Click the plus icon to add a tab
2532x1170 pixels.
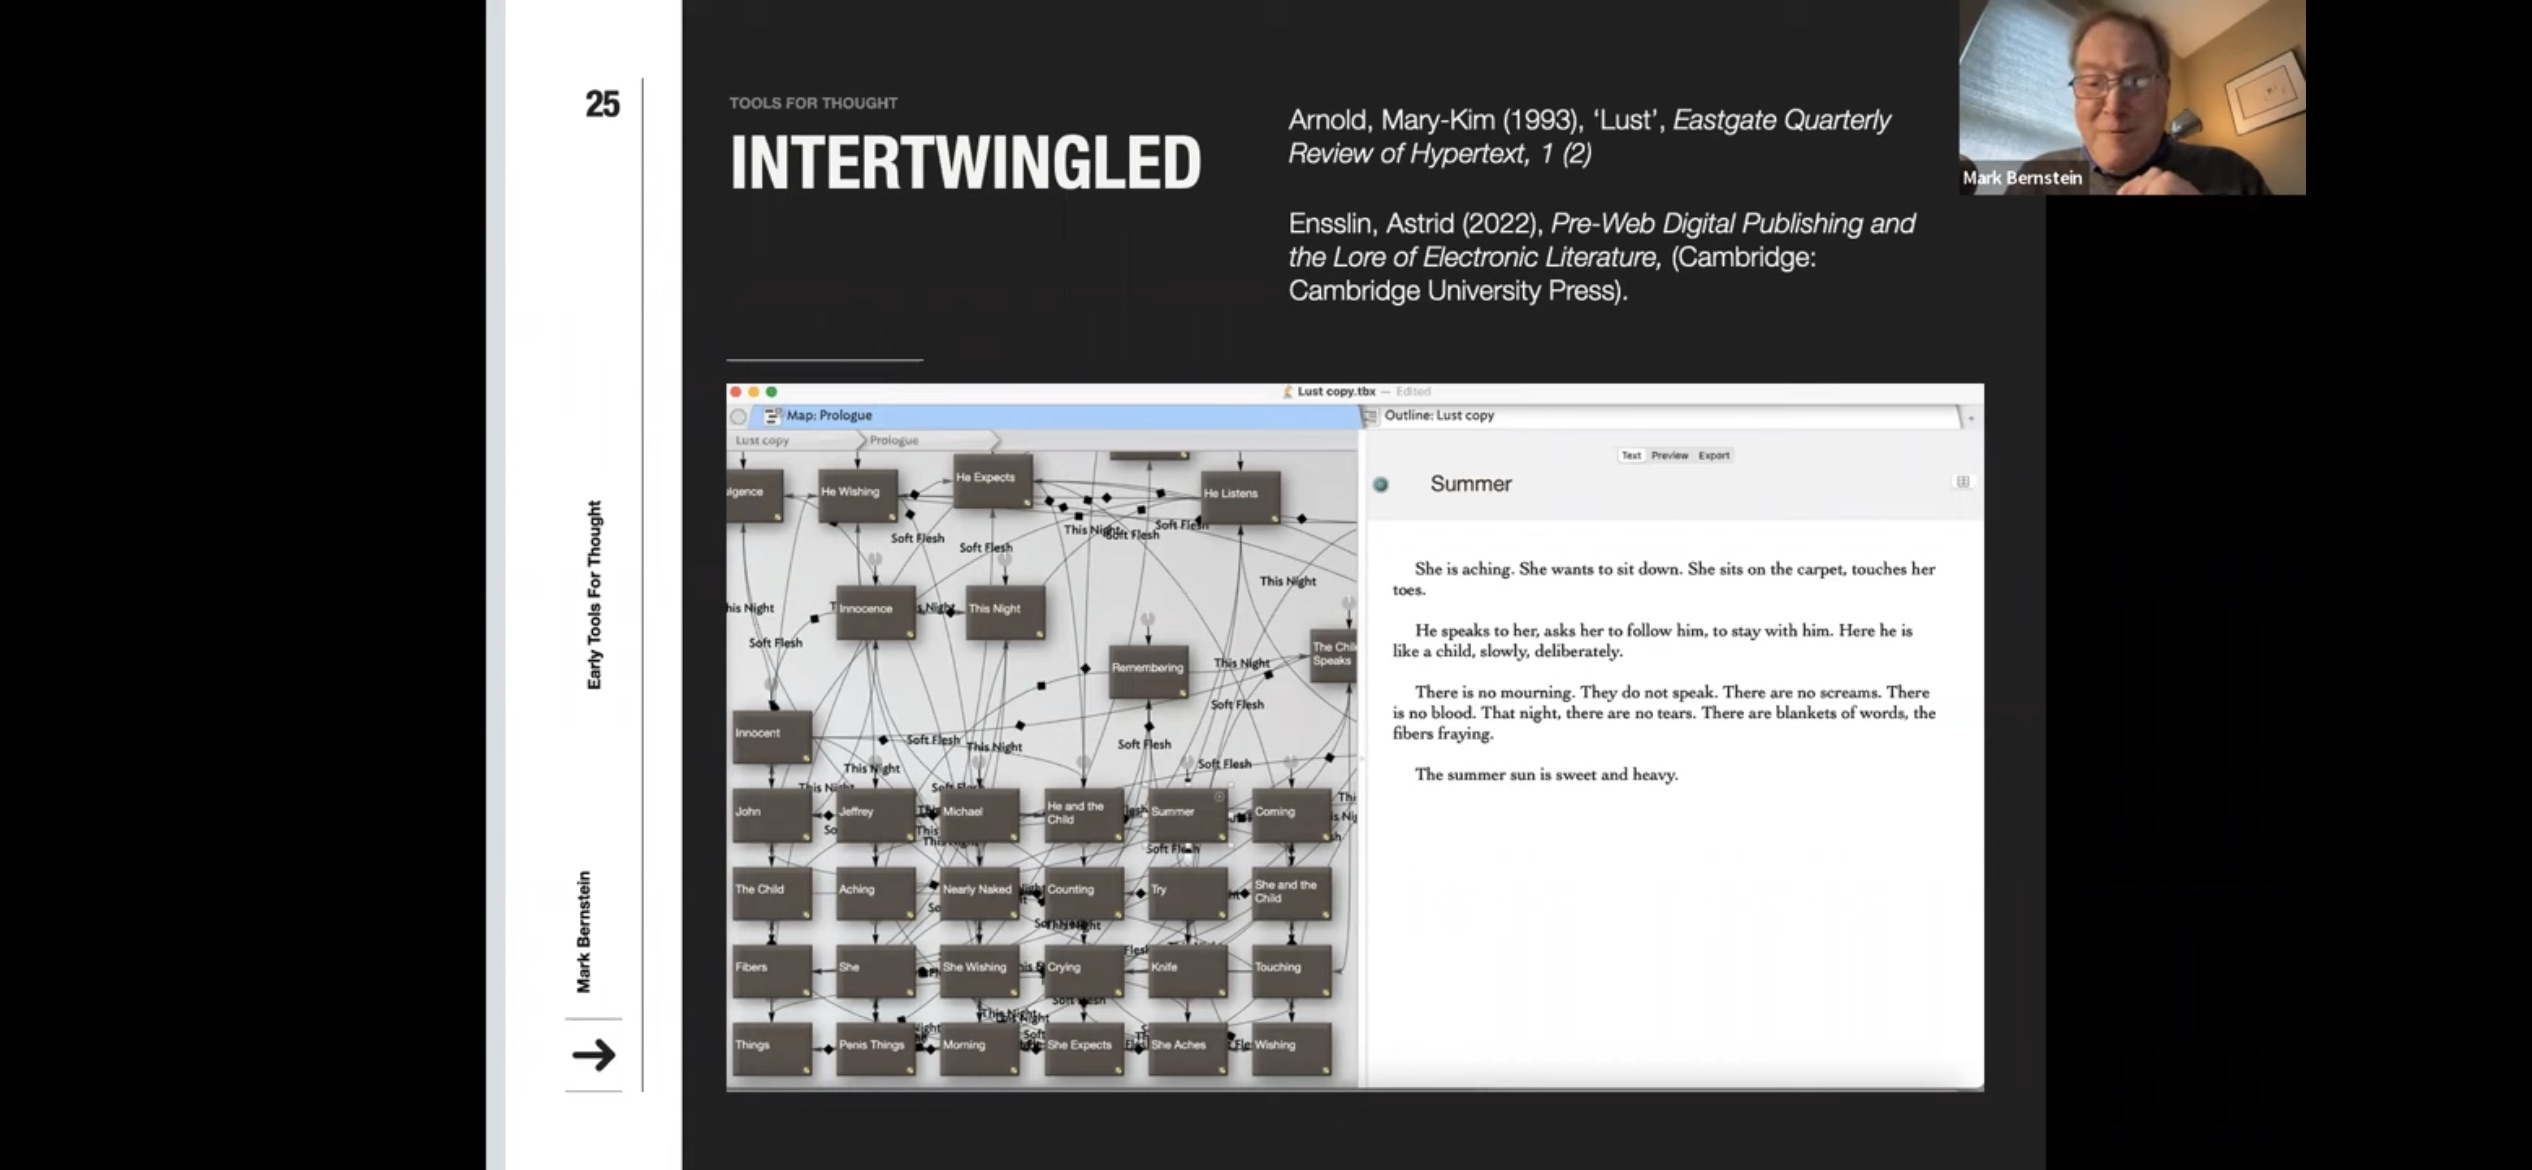(1971, 418)
